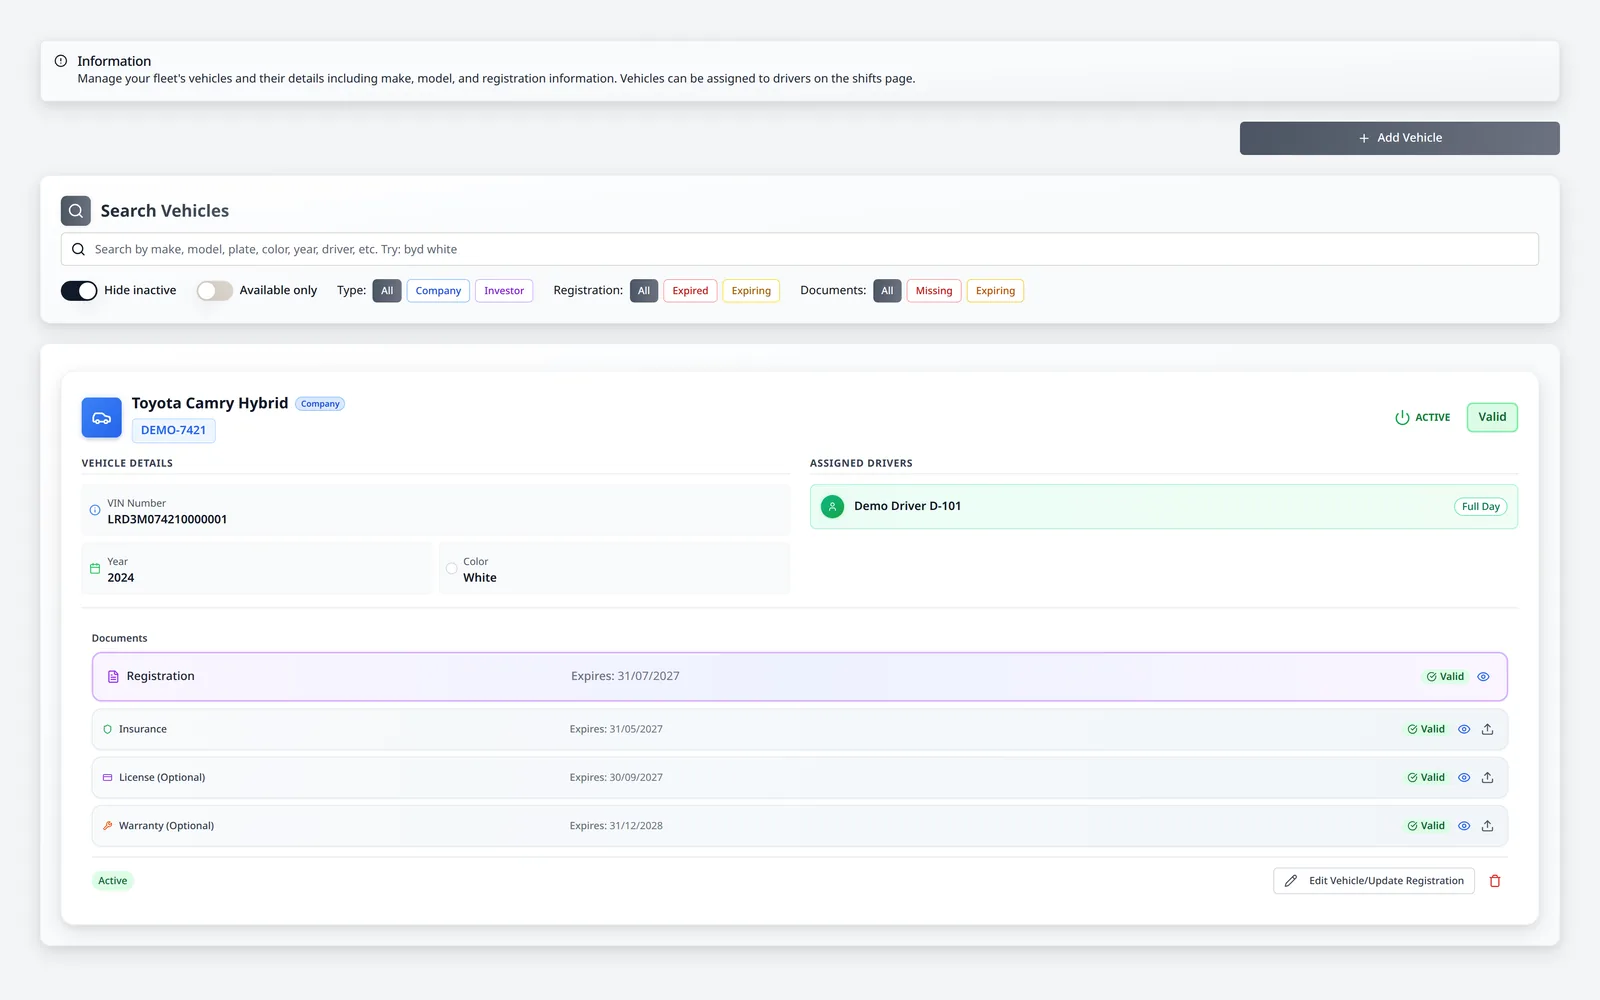Image resolution: width=1600 pixels, height=1000 pixels.
Task: Filter Documents by Expiring
Action: pyautogui.click(x=995, y=291)
